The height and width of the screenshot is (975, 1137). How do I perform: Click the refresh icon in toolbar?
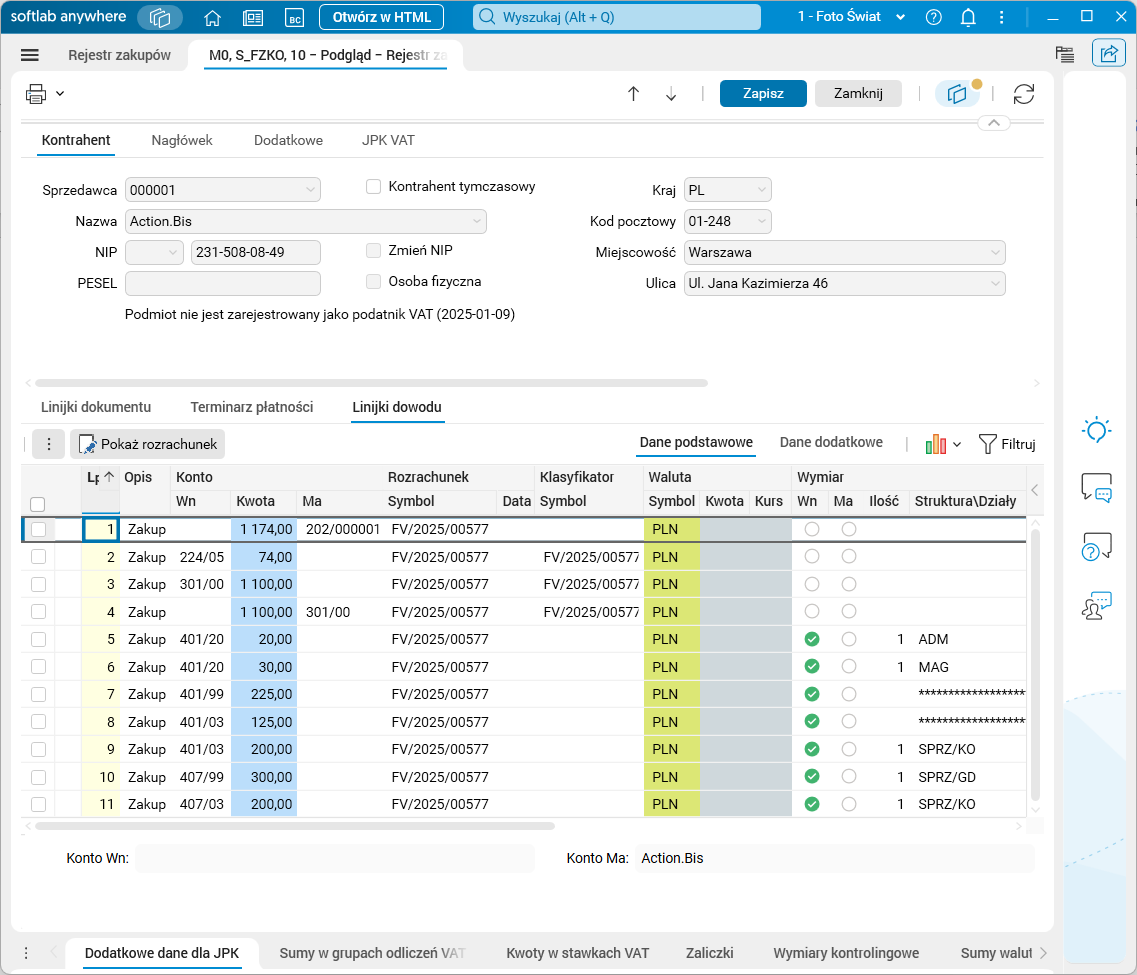[1023, 94]
